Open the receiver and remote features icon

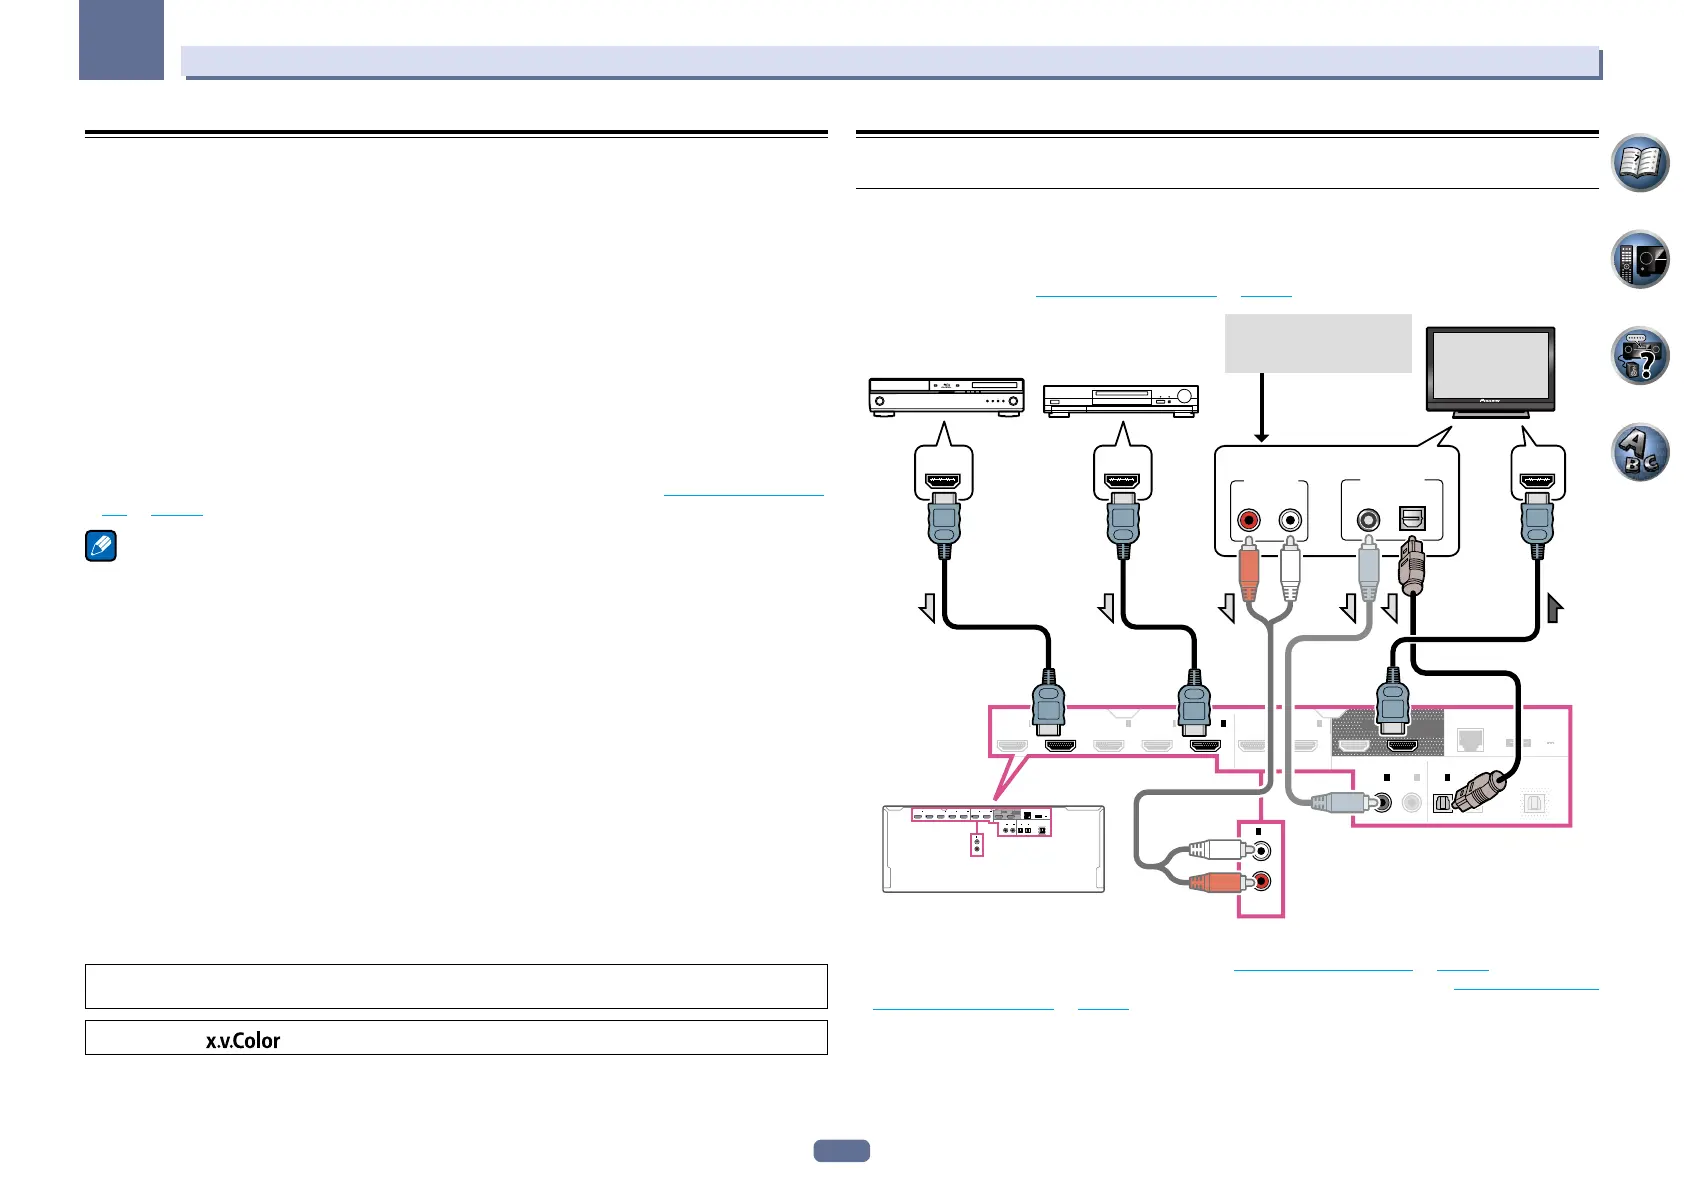point(1641,259)
